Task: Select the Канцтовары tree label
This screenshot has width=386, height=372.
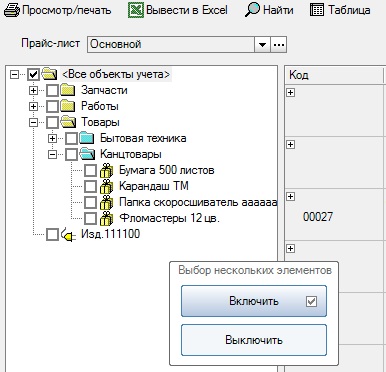Action: 131,154
